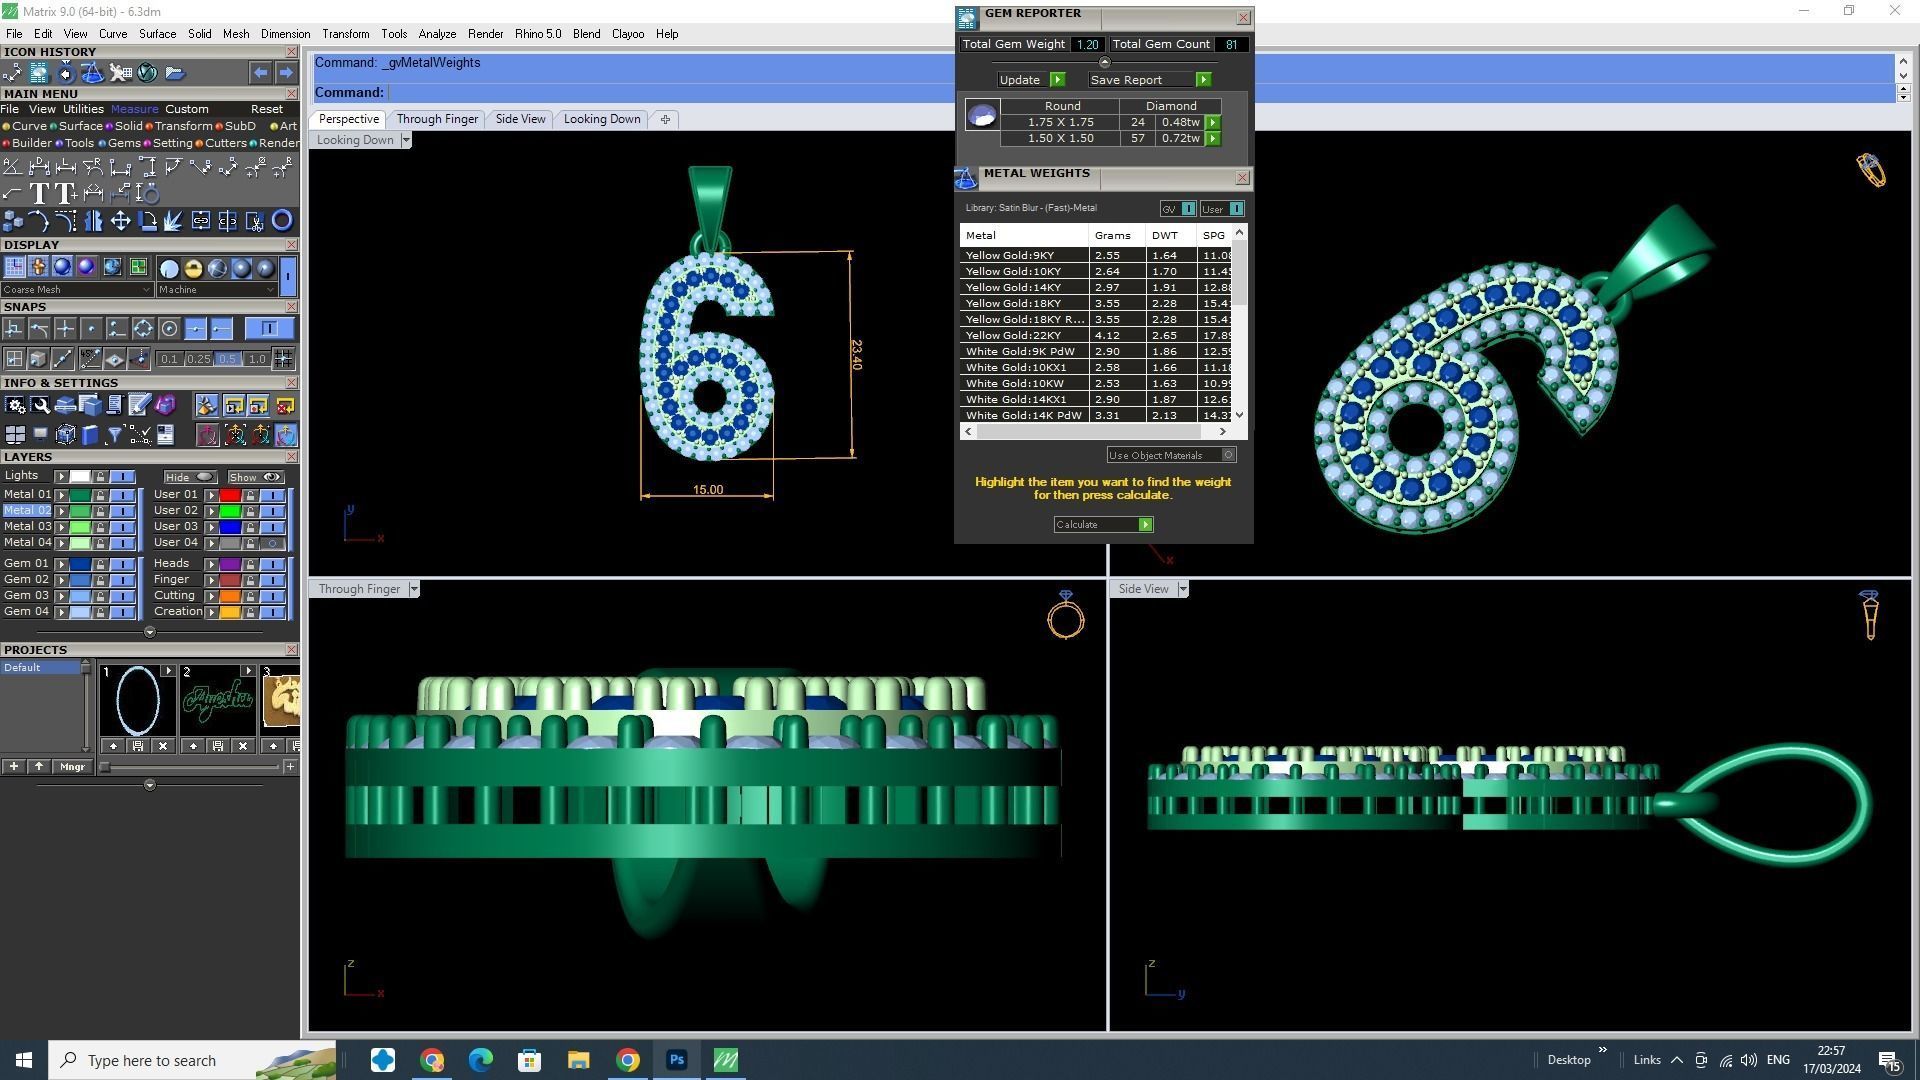The image size is (1920, 1080).
Task: Toggle visibility of the Metal 01 layer
Action: (x=121, y=495)
